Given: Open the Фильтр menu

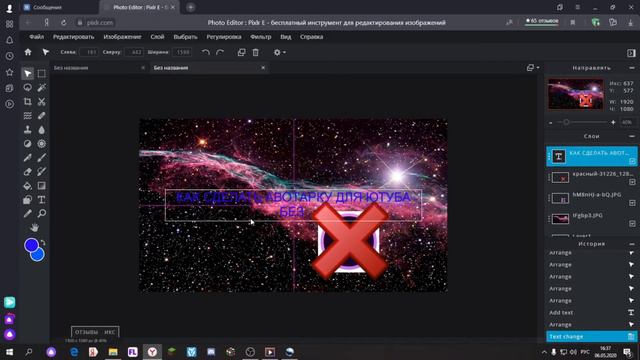Looking at the screenshot, I should pos(260,37).
